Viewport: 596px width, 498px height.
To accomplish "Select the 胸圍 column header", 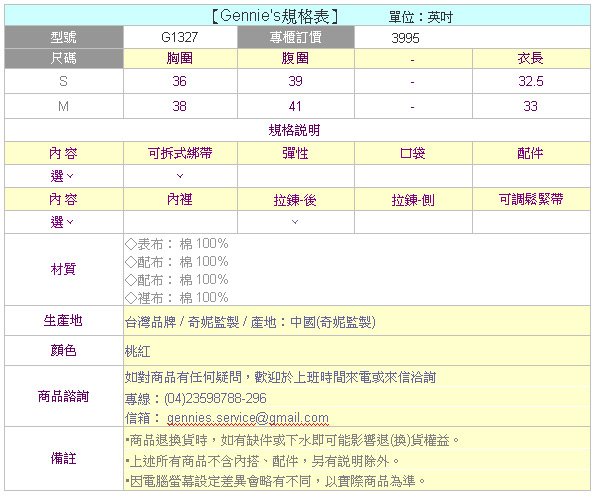I will coord(180,59).
